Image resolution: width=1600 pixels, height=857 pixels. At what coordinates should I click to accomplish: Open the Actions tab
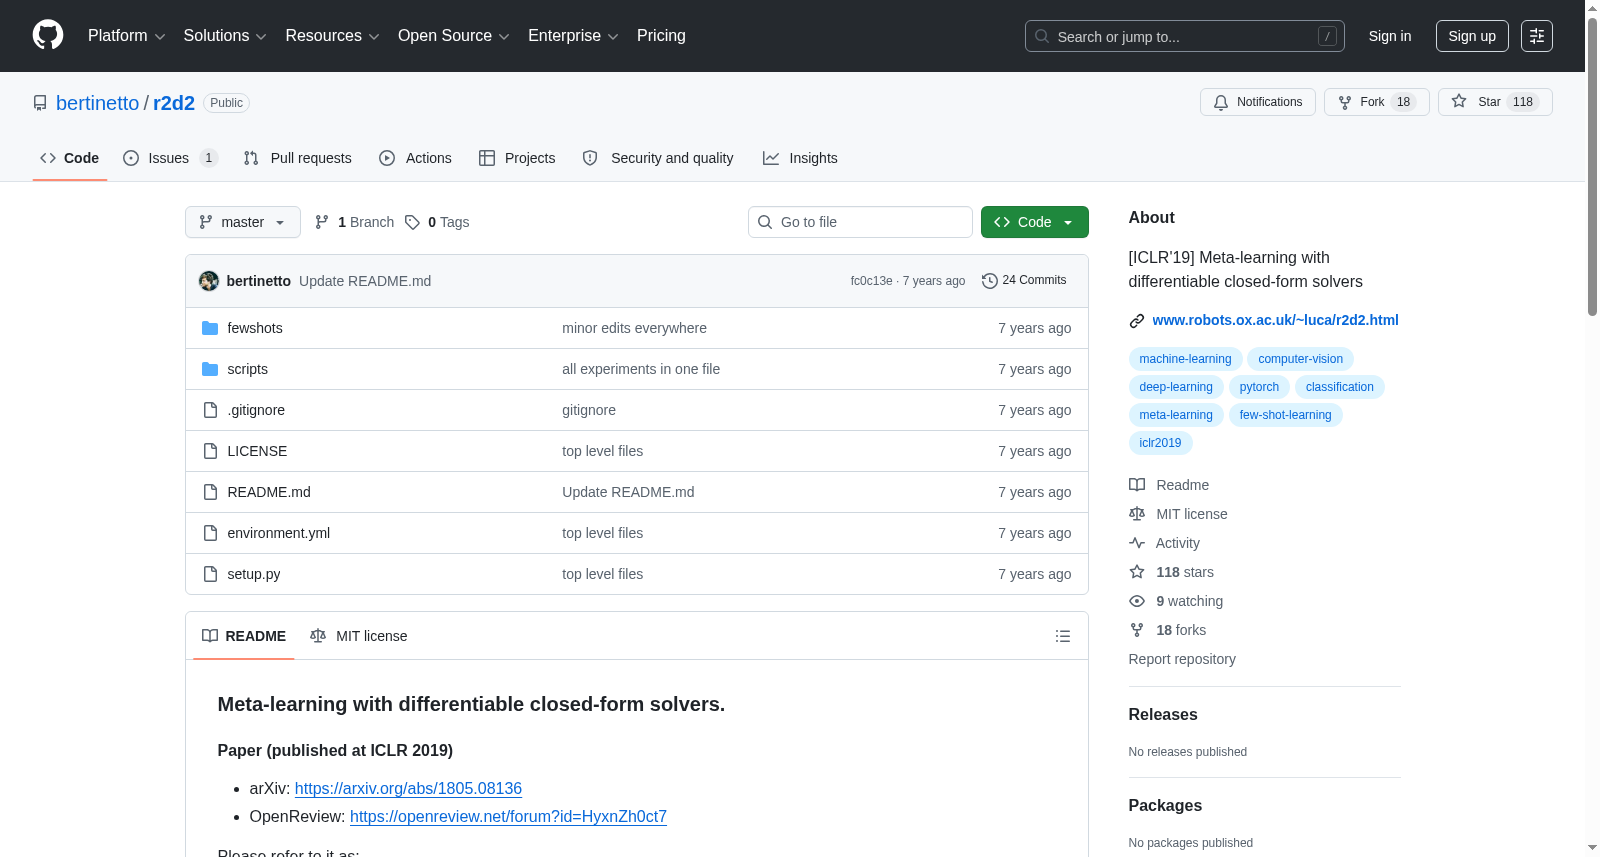(x=416, y=158)
